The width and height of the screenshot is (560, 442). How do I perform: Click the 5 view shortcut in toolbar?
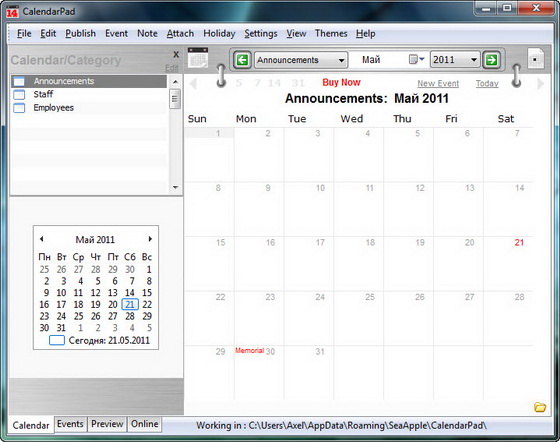coord(239,83)
